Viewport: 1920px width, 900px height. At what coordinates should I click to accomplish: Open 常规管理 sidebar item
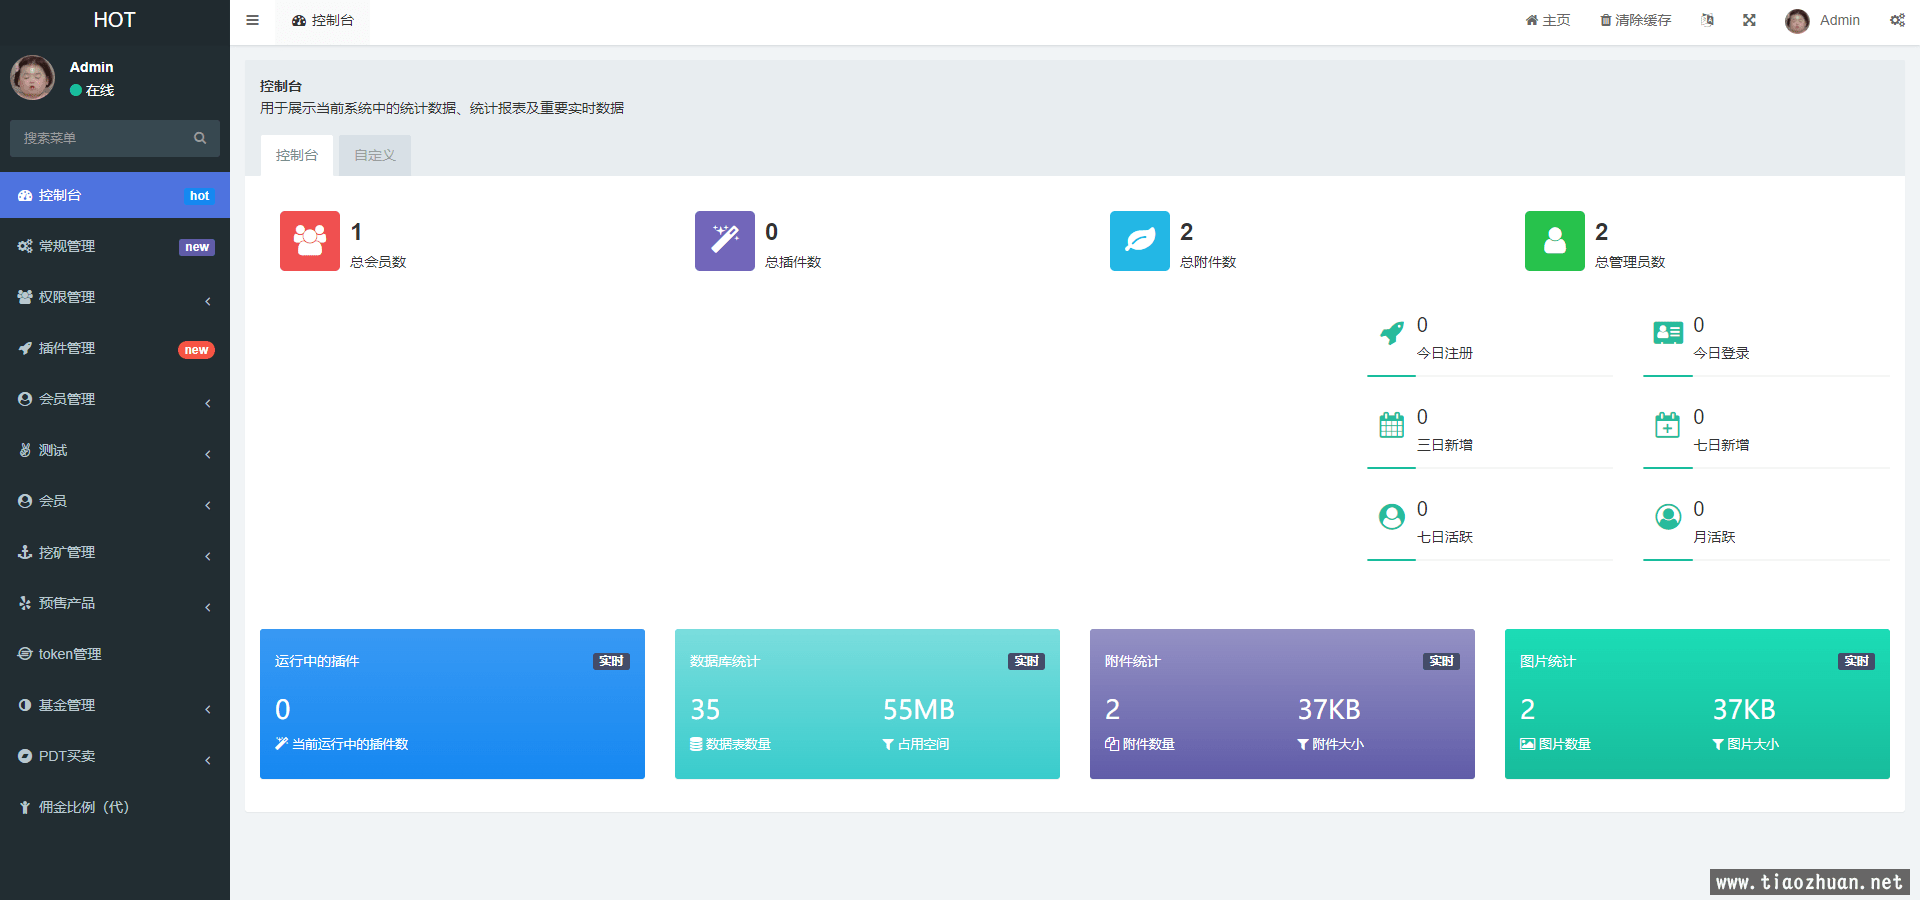tap(115, 246)
